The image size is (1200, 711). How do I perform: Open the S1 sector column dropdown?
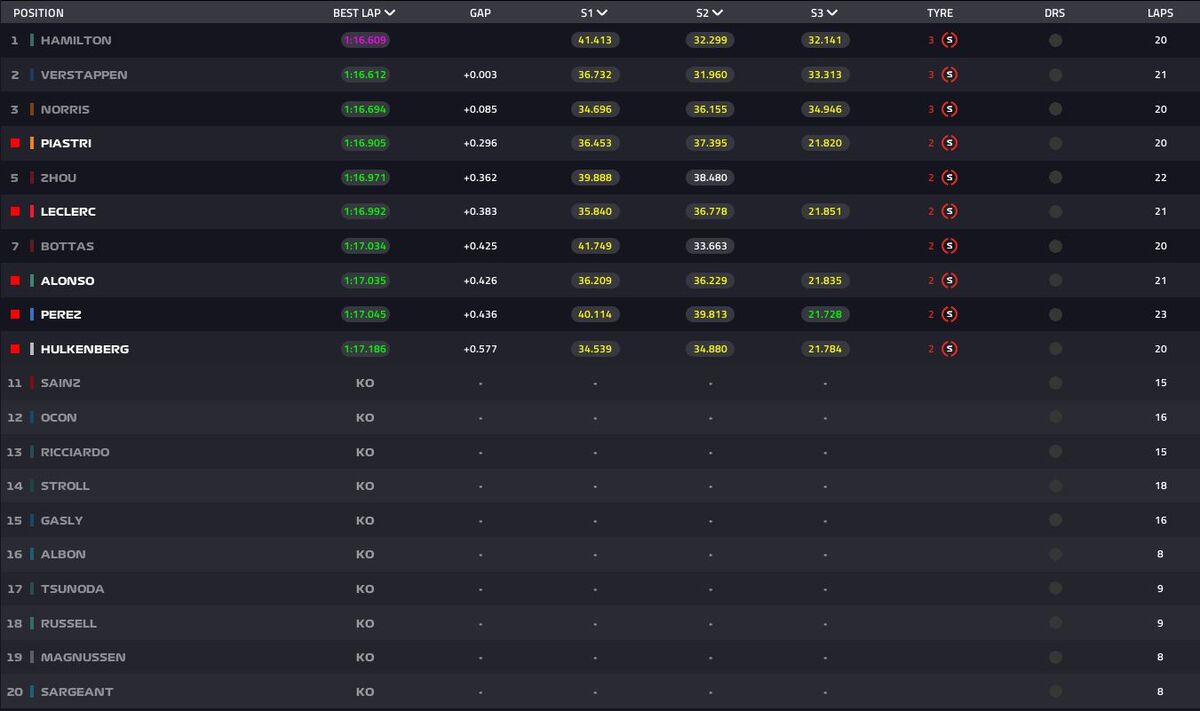click(x=603, y=13)
